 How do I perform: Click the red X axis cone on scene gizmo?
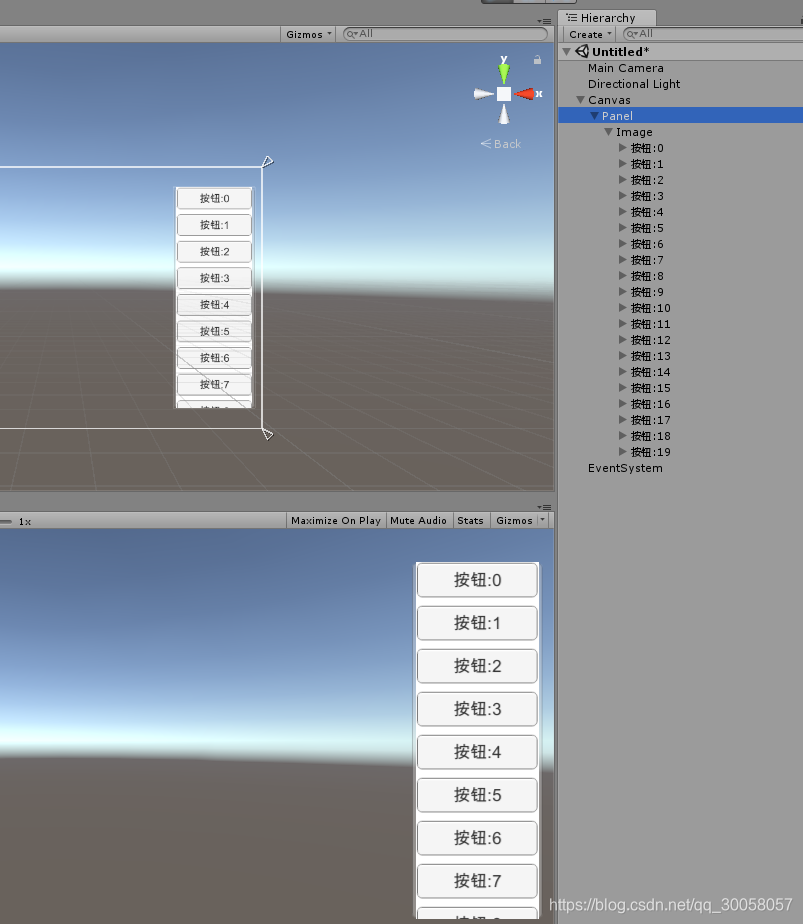click(524, 94)
